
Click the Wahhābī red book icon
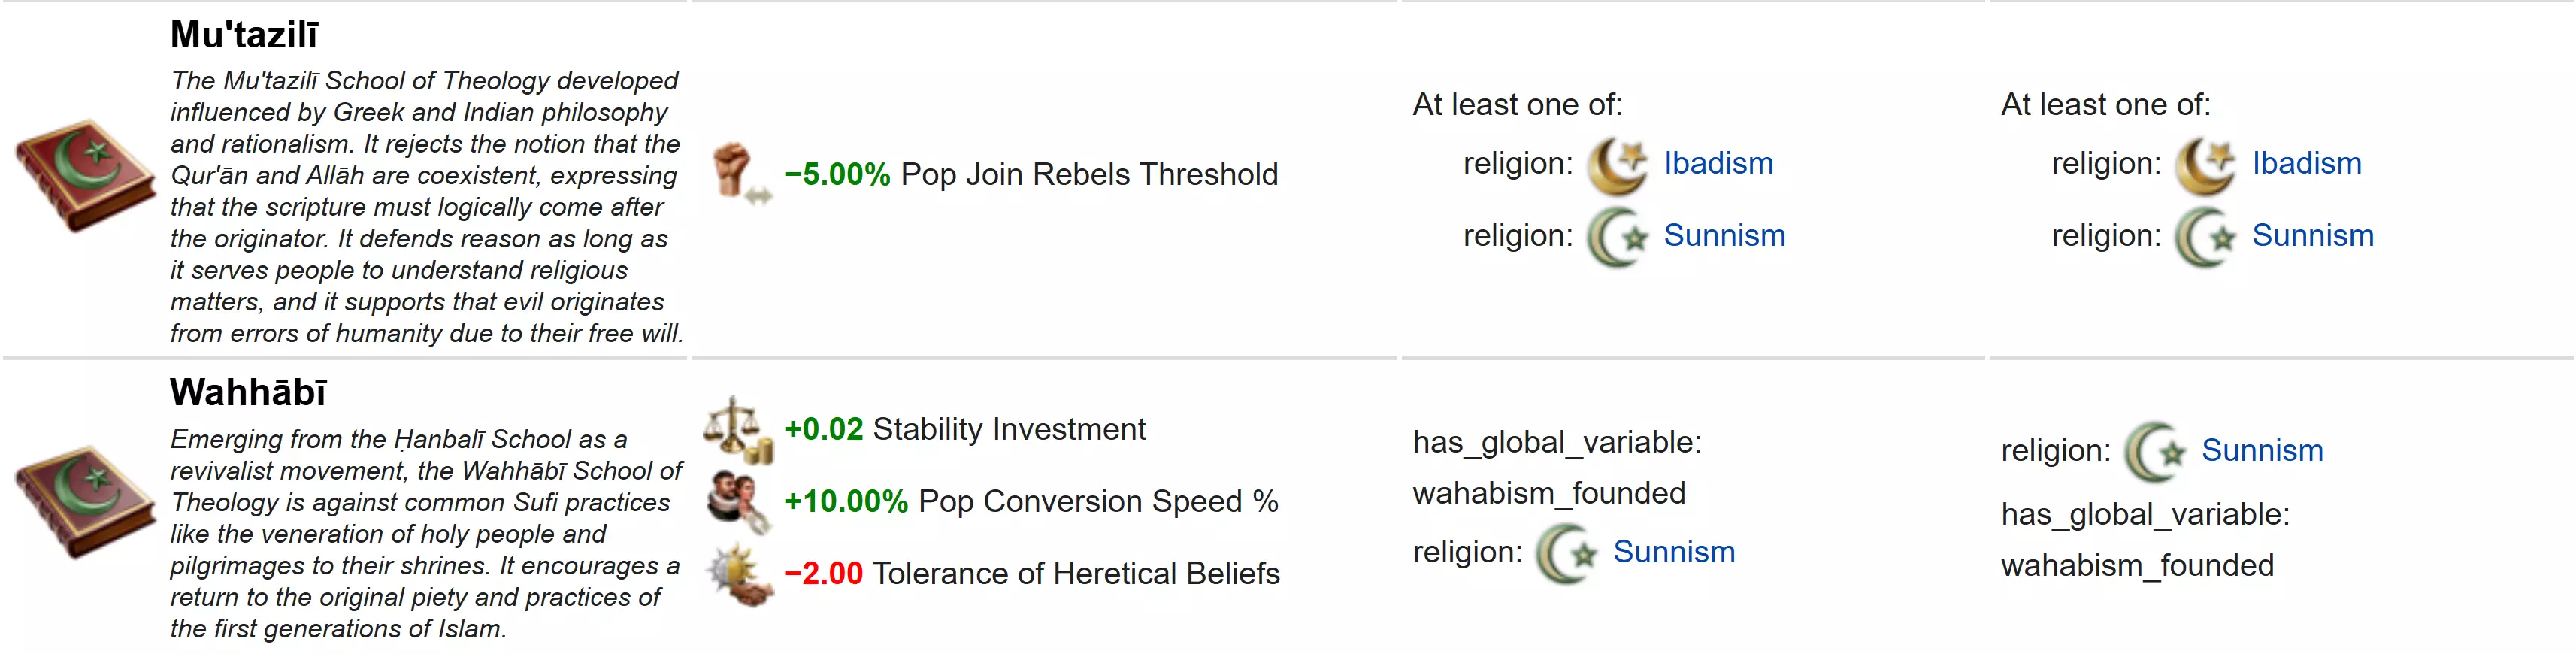[x=84, y=501]
